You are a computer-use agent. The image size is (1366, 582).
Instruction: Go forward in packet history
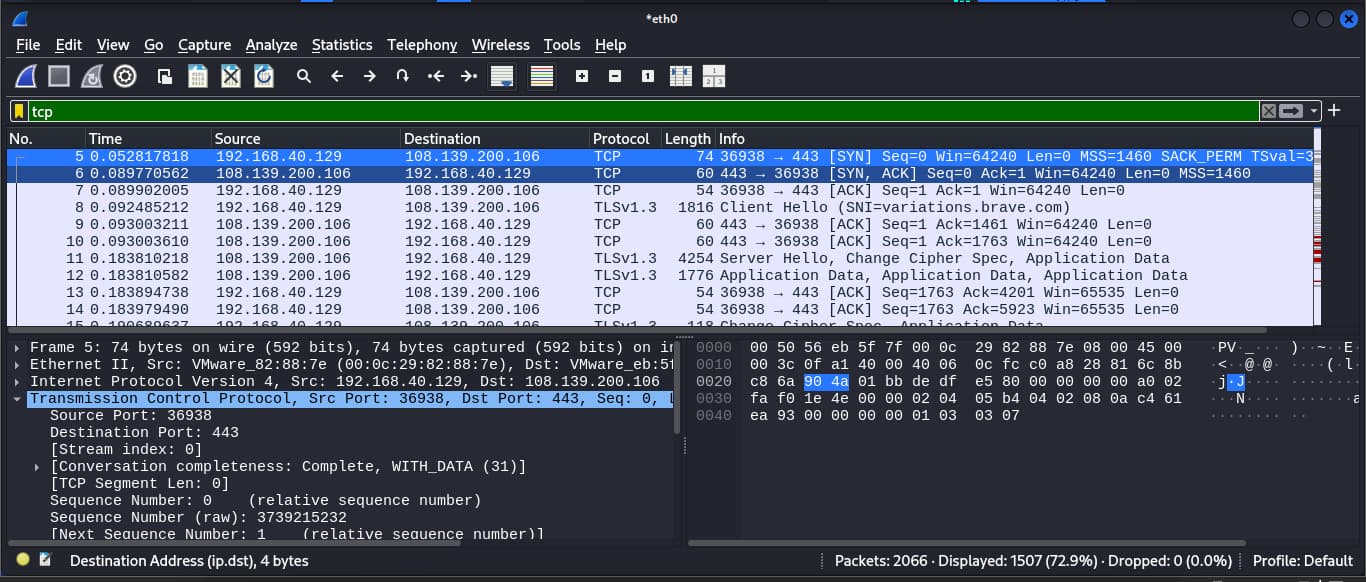coord(370,76)
